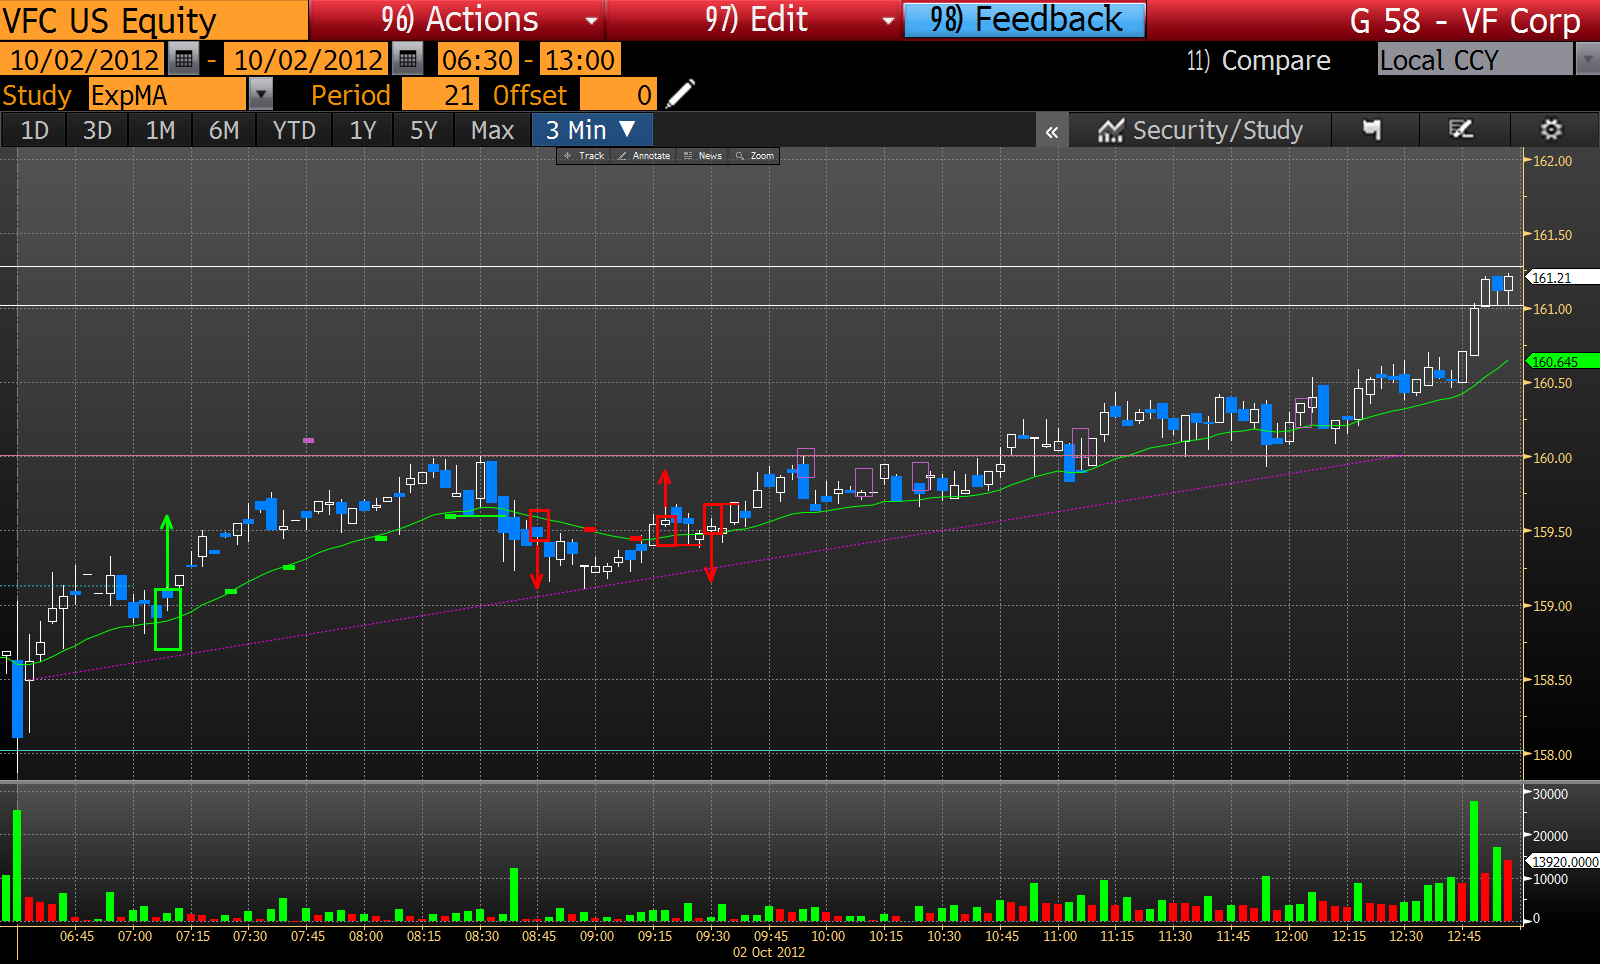
Task: Click the 20000 volume axis label
Action: tap(1550, 836)
